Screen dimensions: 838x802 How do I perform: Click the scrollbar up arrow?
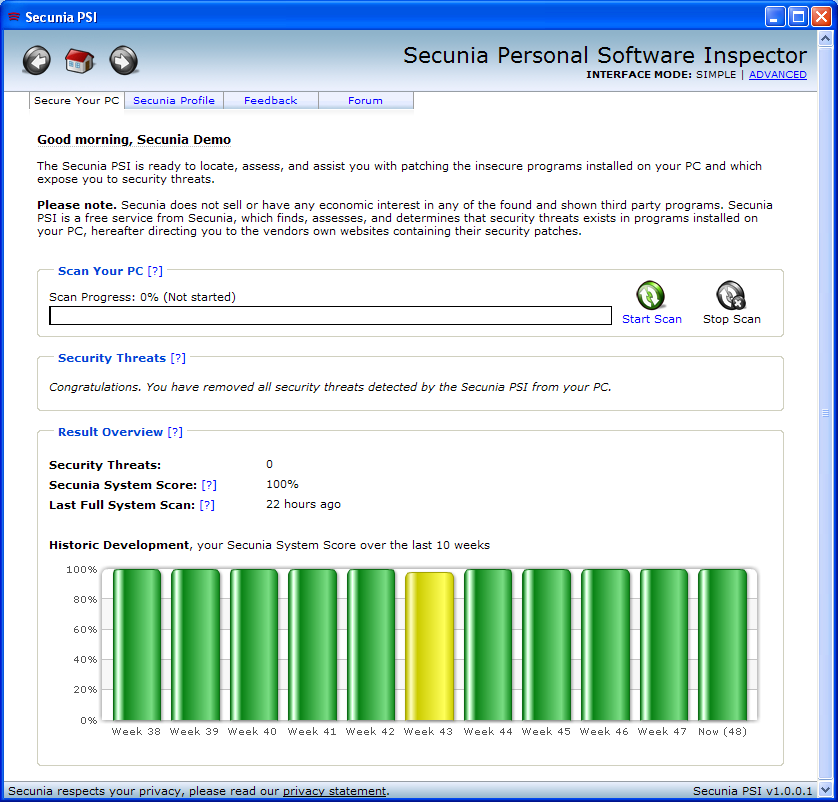(x=825, y=38)
